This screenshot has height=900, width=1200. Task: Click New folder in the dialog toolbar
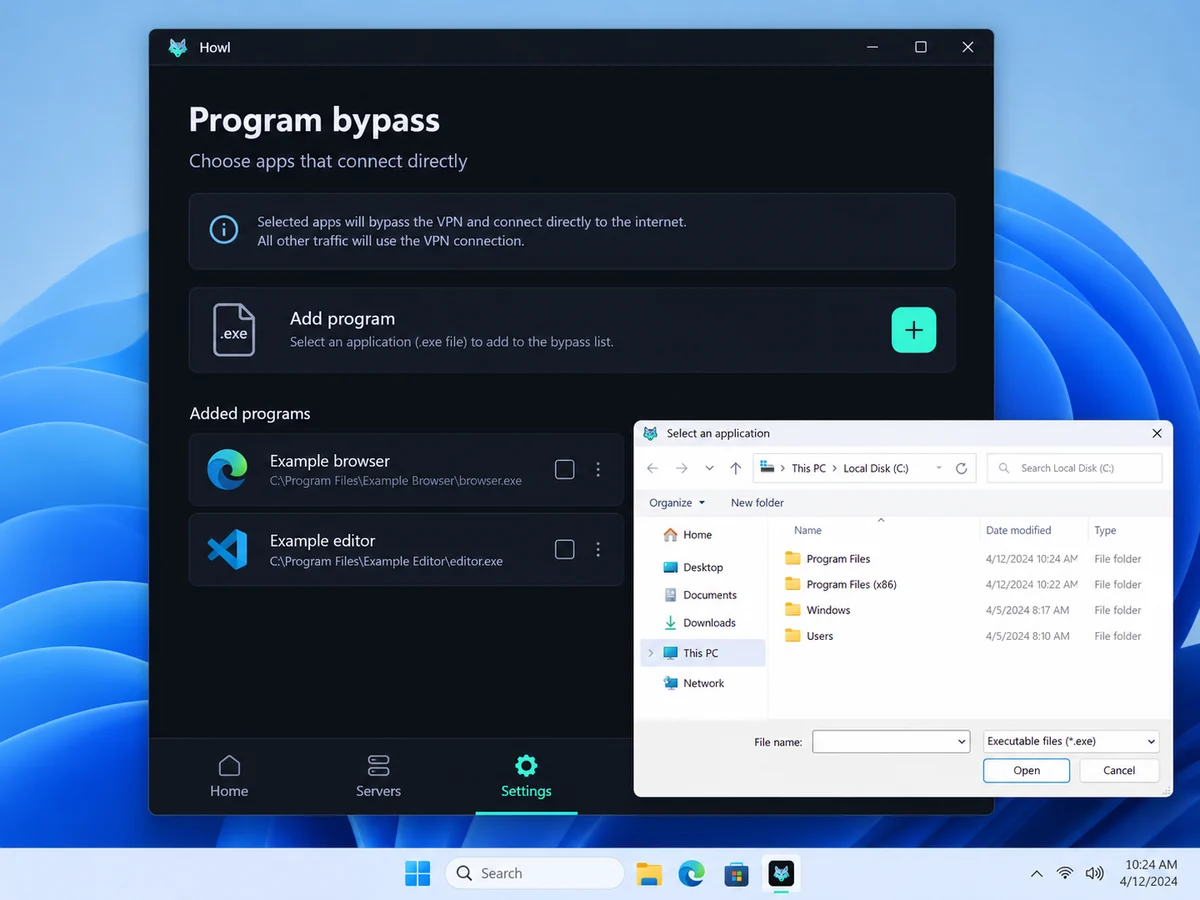pos(757,503)
